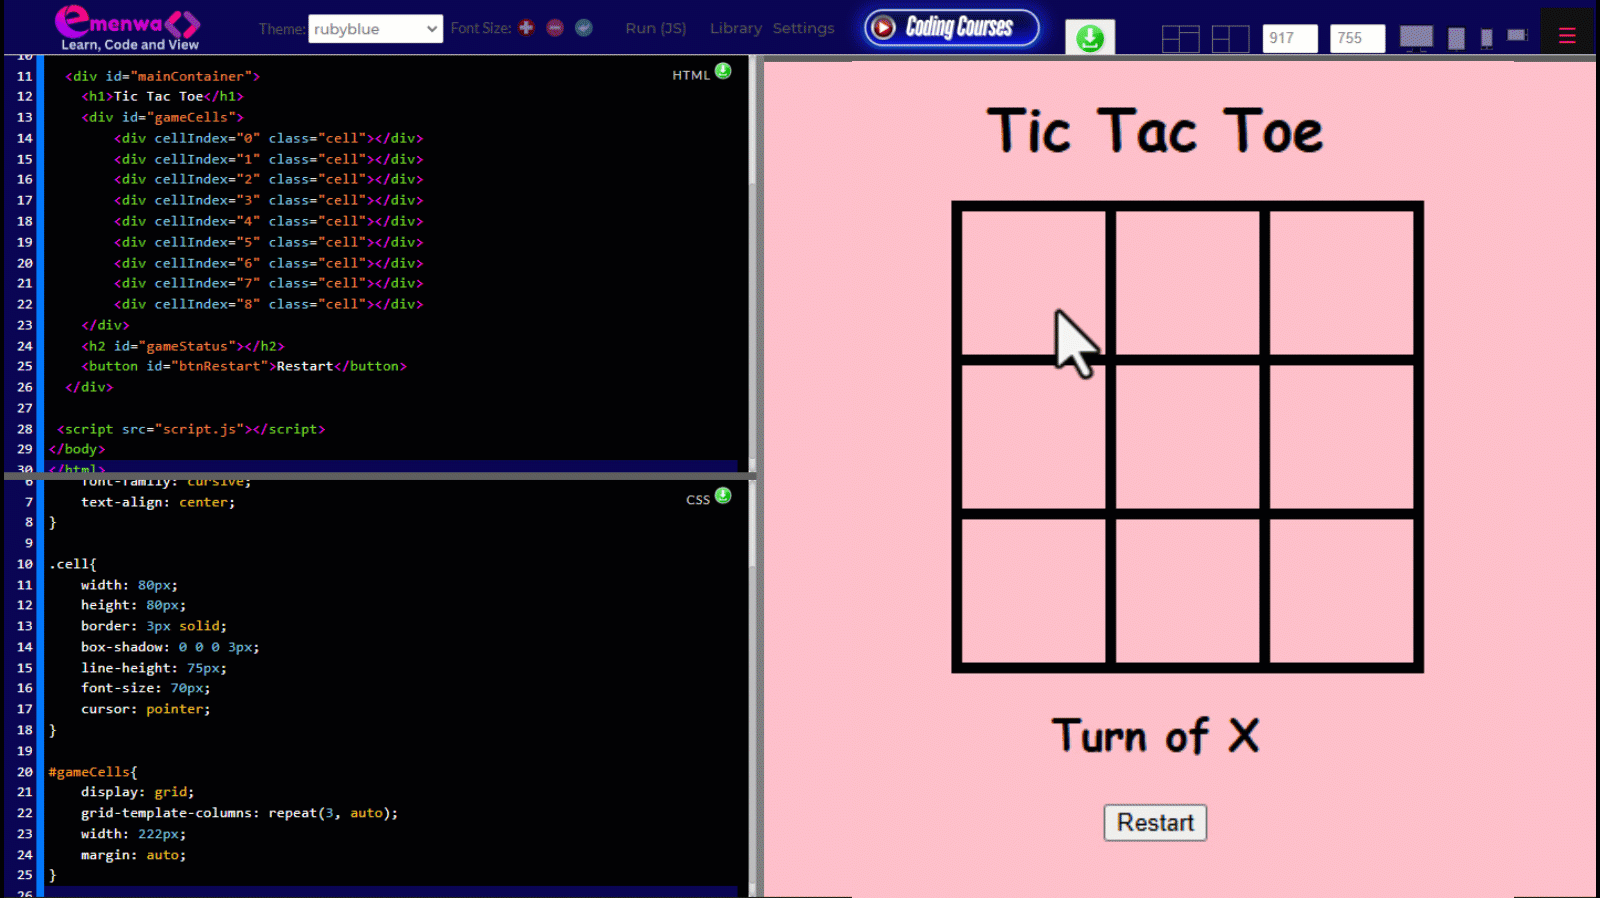Open the Settings menu
Screen dimensions: 1600x898
803,28
